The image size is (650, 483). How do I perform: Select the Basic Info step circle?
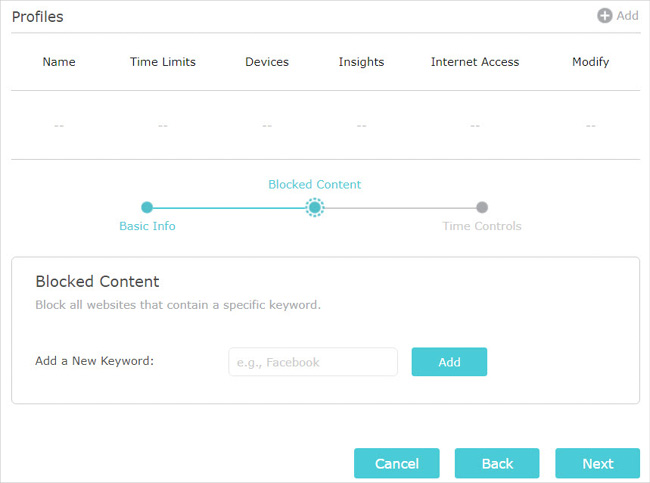[x=147, y=207]
